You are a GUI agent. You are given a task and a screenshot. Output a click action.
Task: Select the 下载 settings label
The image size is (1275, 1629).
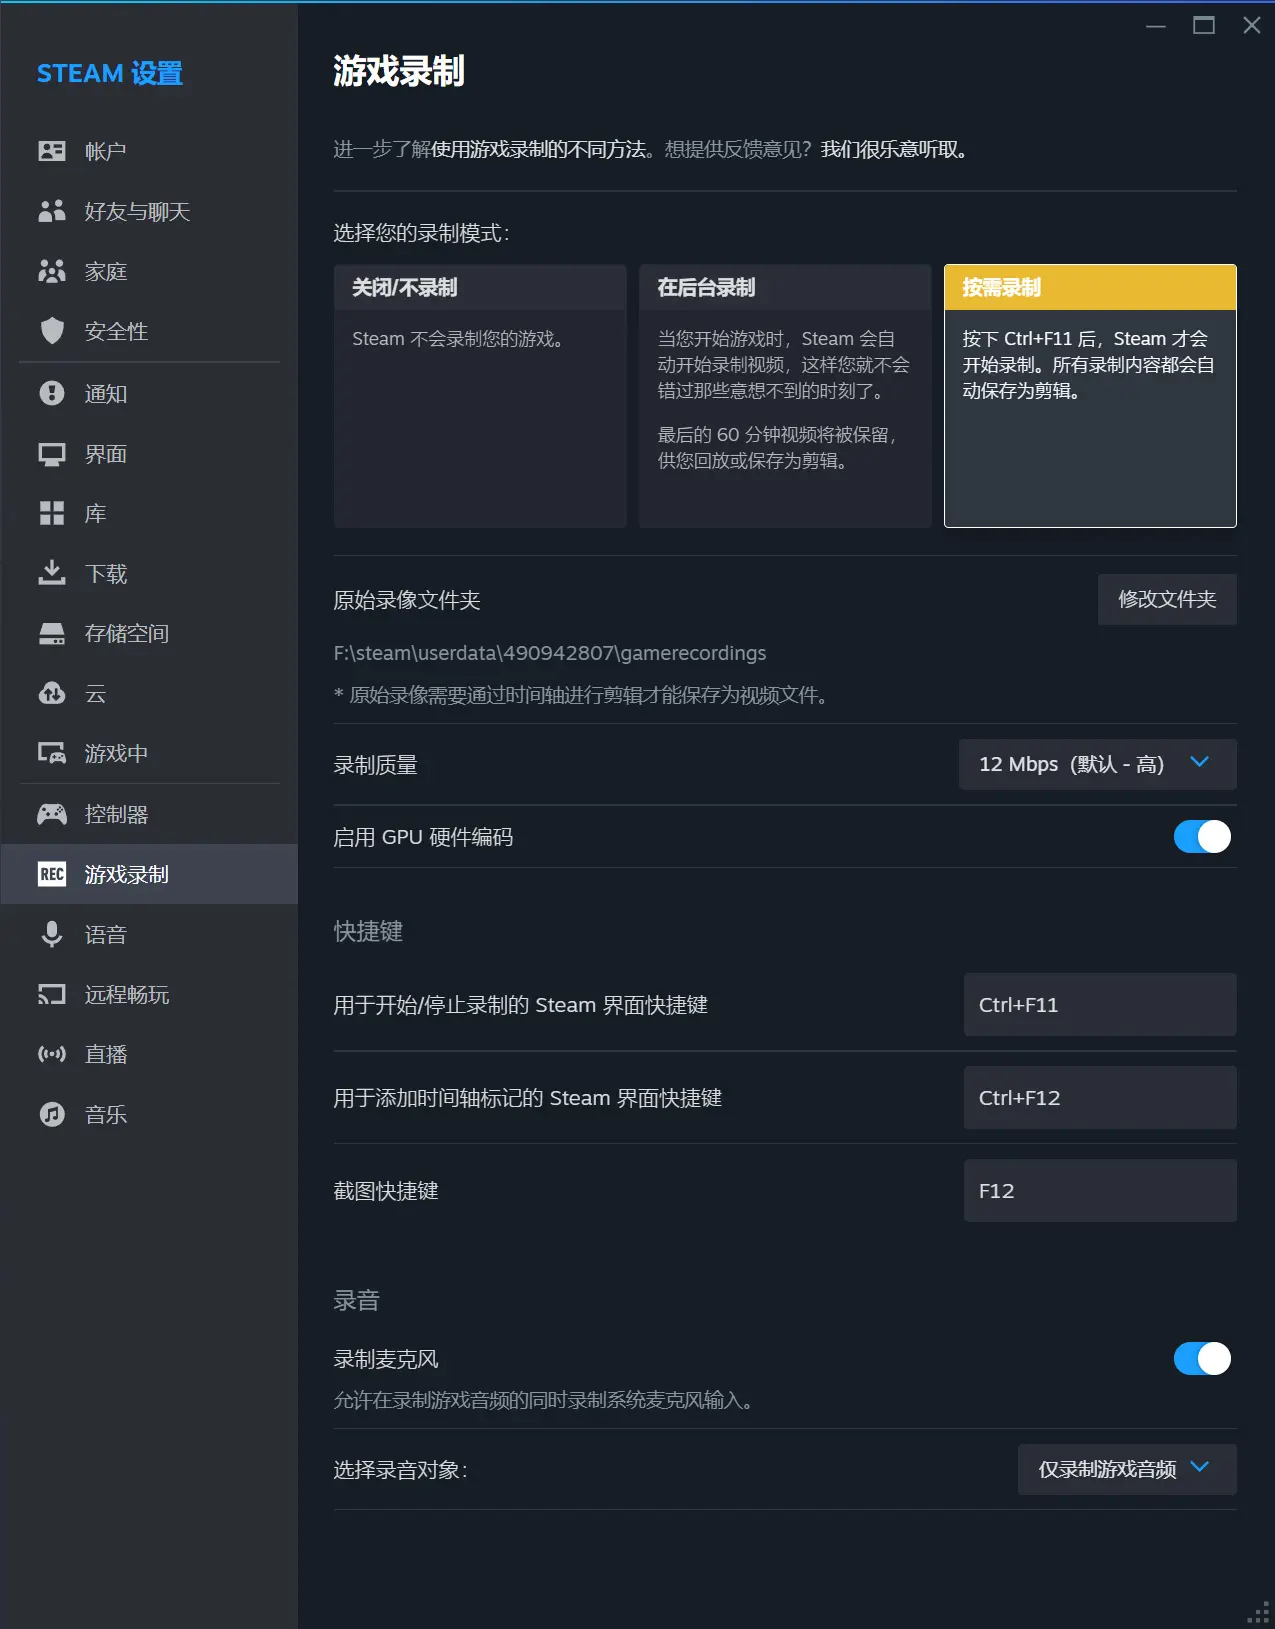106,573
